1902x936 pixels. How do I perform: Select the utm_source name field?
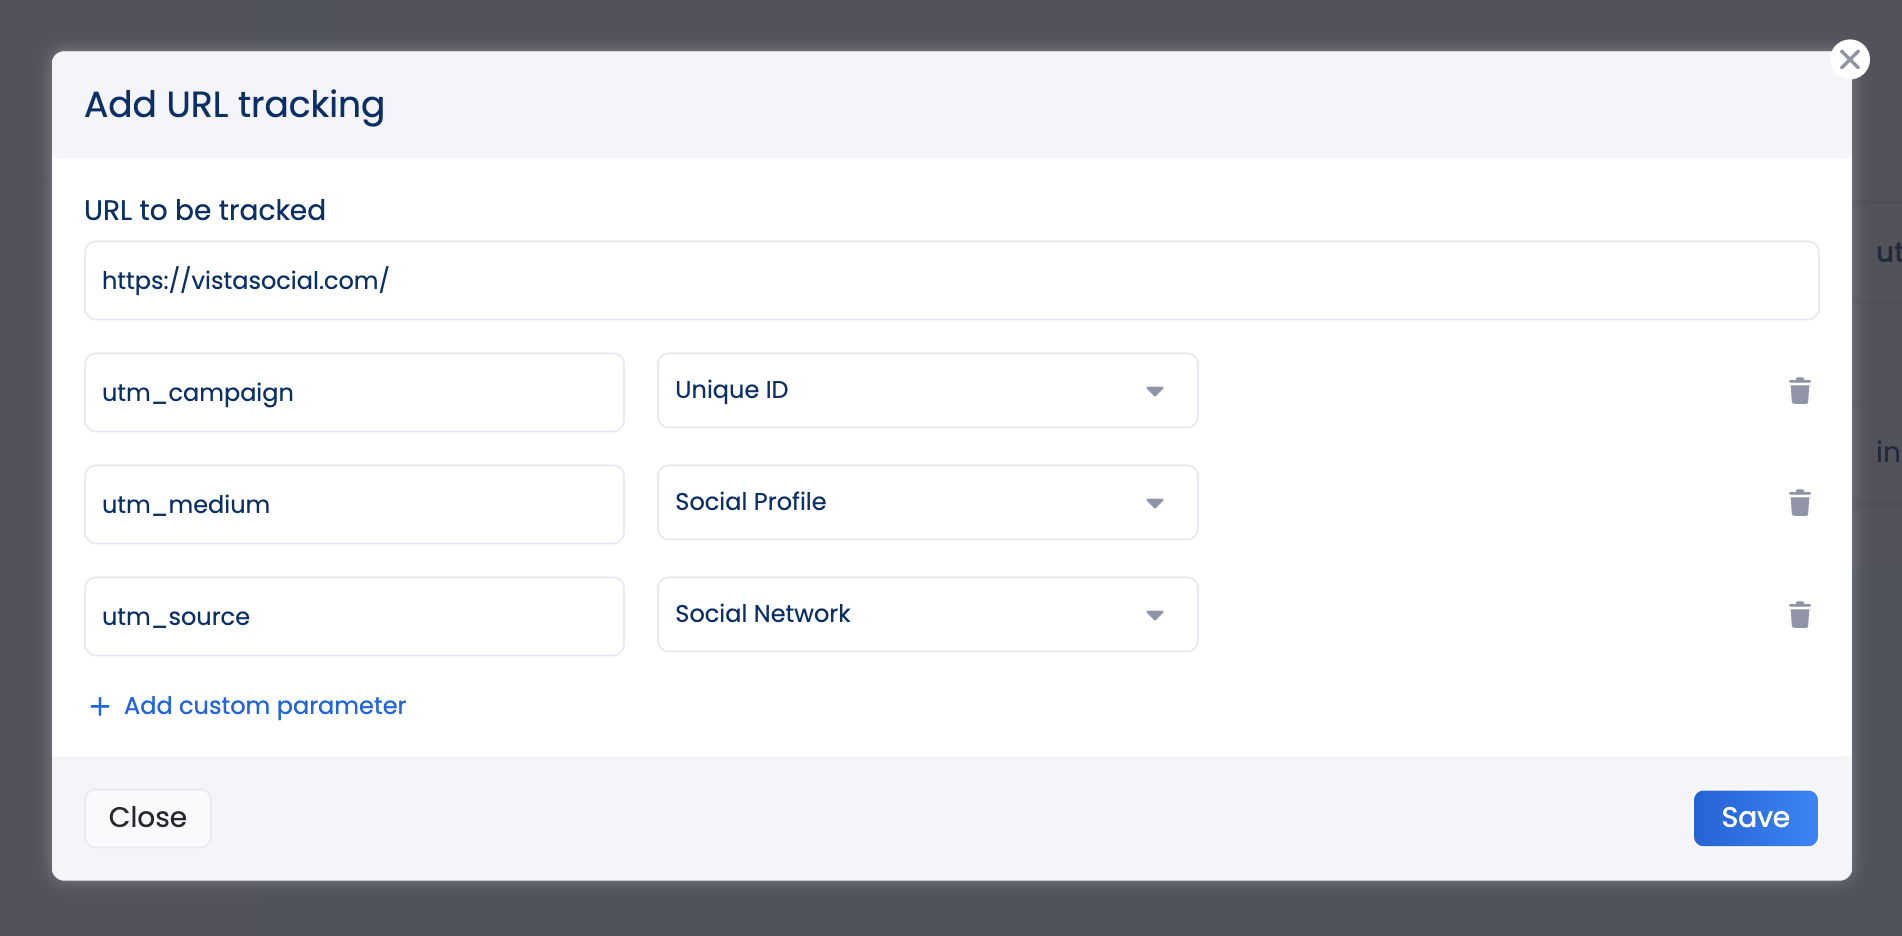pos(354,617)
